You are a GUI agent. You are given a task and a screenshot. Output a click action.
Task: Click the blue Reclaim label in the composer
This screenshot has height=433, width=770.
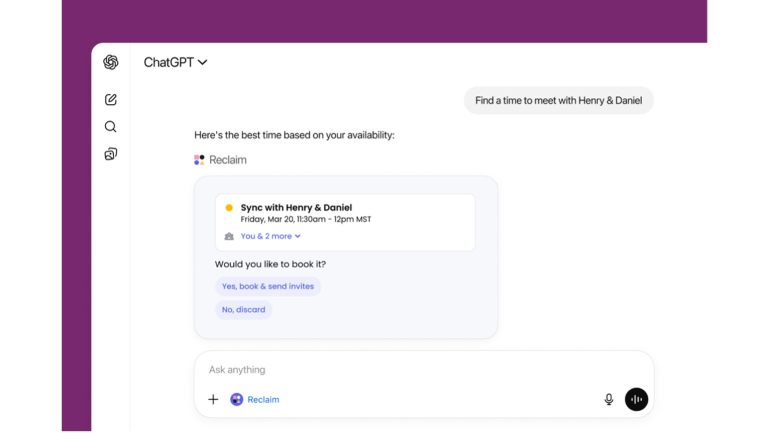[x=263, y=399]
